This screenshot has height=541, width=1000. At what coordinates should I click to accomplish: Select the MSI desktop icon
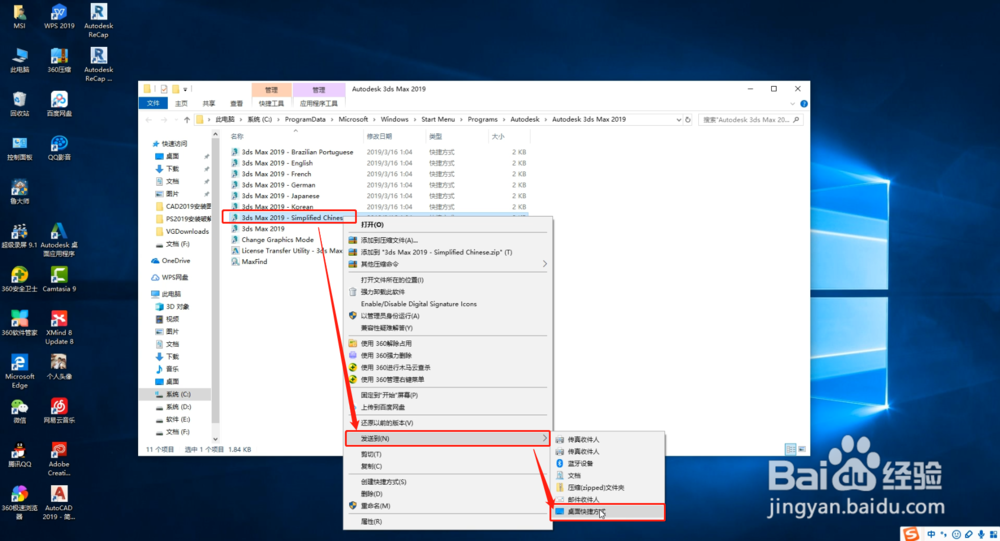[x=19, y=17]
